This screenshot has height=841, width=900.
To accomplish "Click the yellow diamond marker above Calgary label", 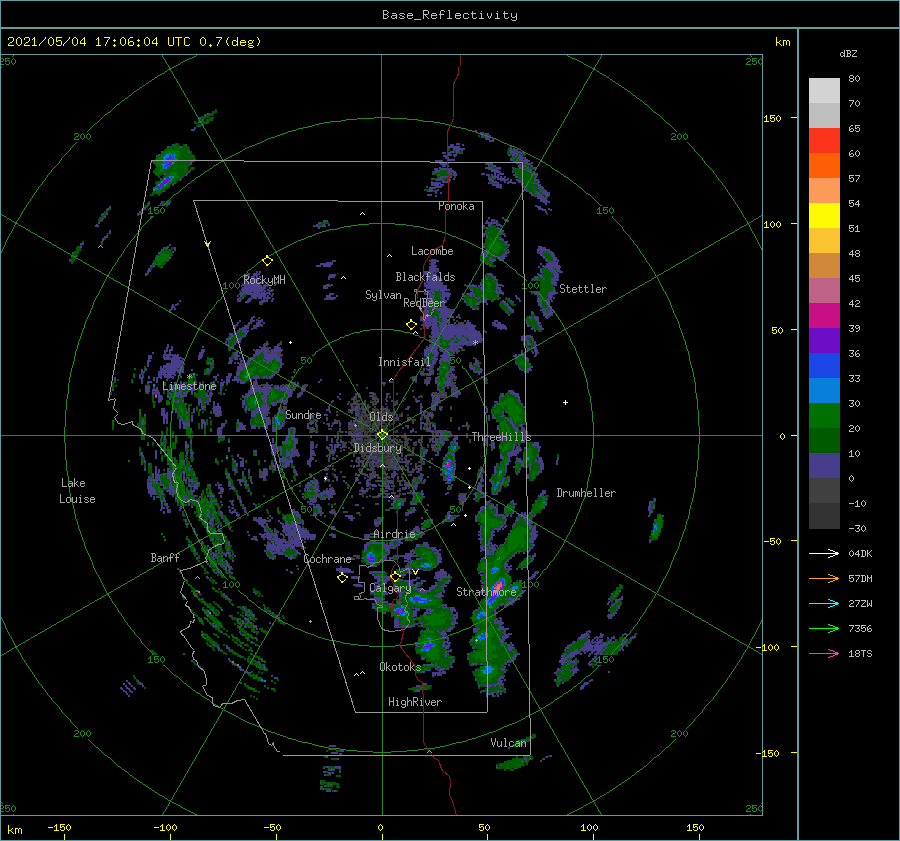I will [x=395, y=576].
